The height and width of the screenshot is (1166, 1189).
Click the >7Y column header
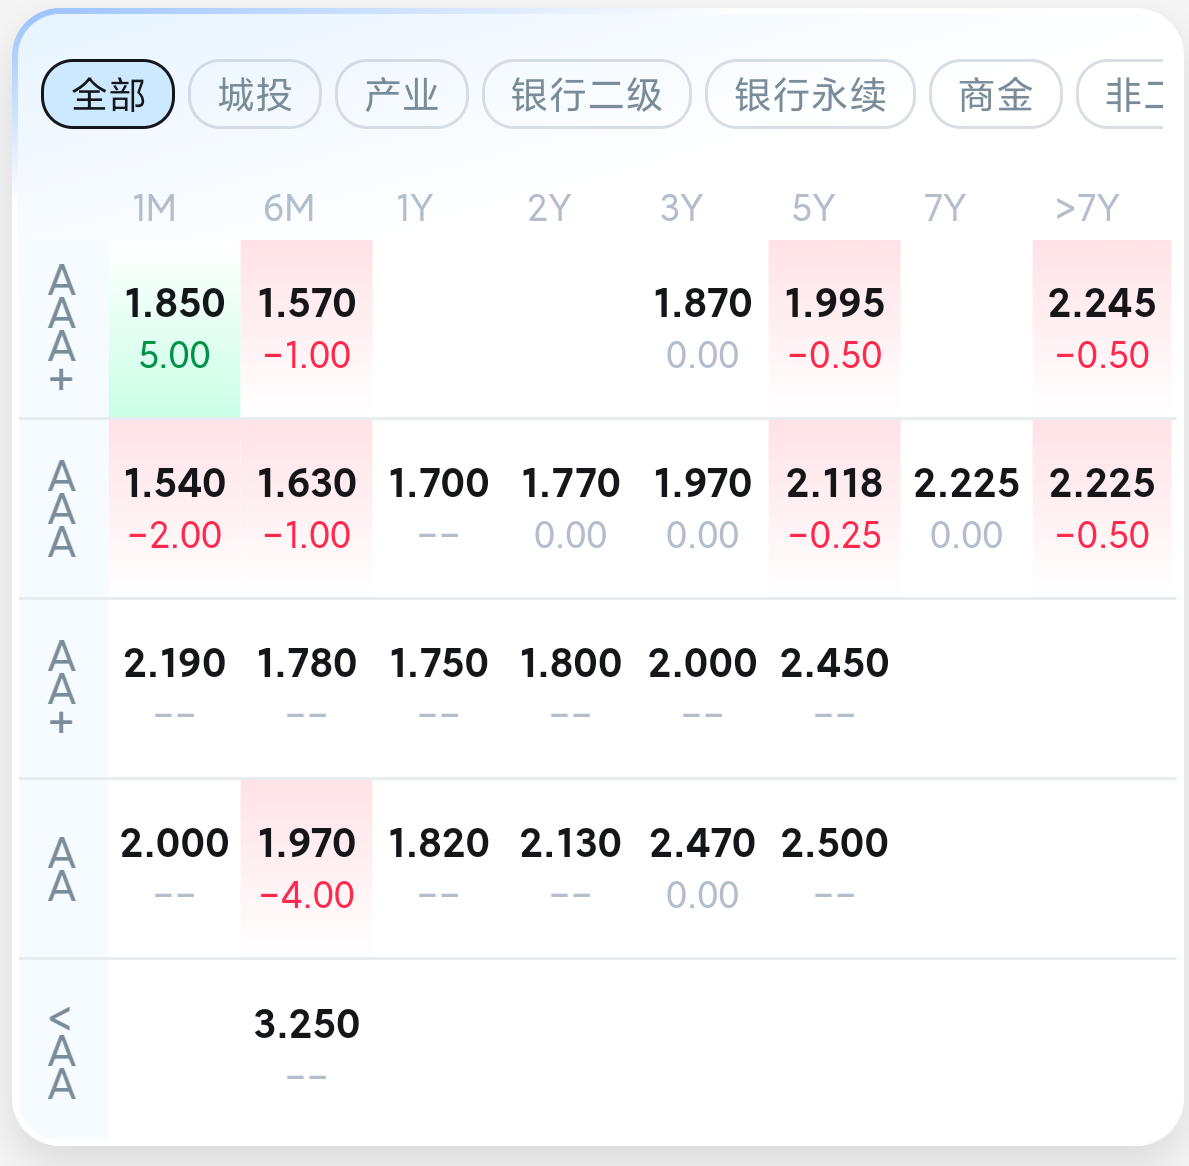tap(1087, 208)
